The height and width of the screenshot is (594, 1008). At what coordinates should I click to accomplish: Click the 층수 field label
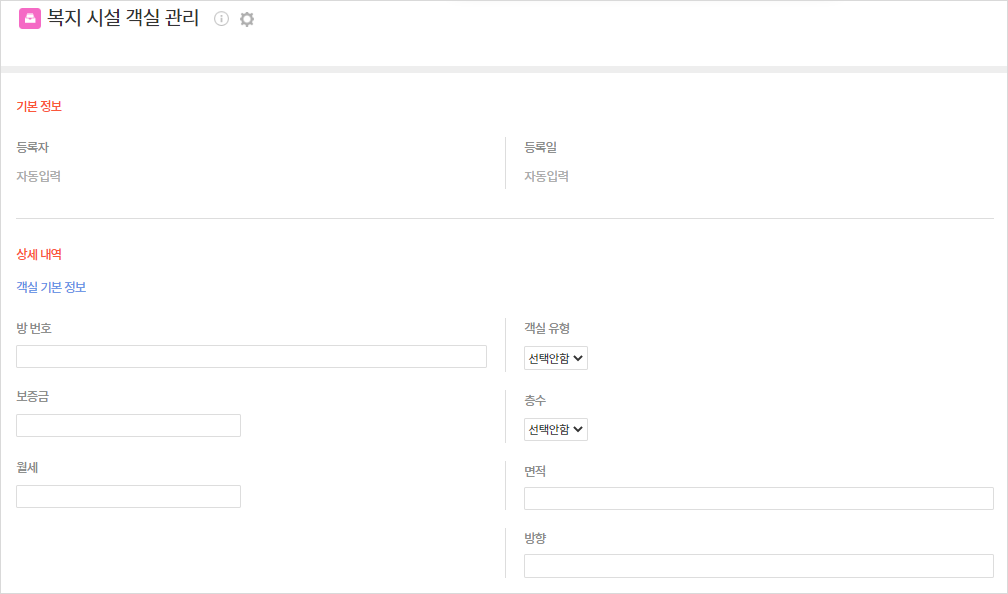535,400
